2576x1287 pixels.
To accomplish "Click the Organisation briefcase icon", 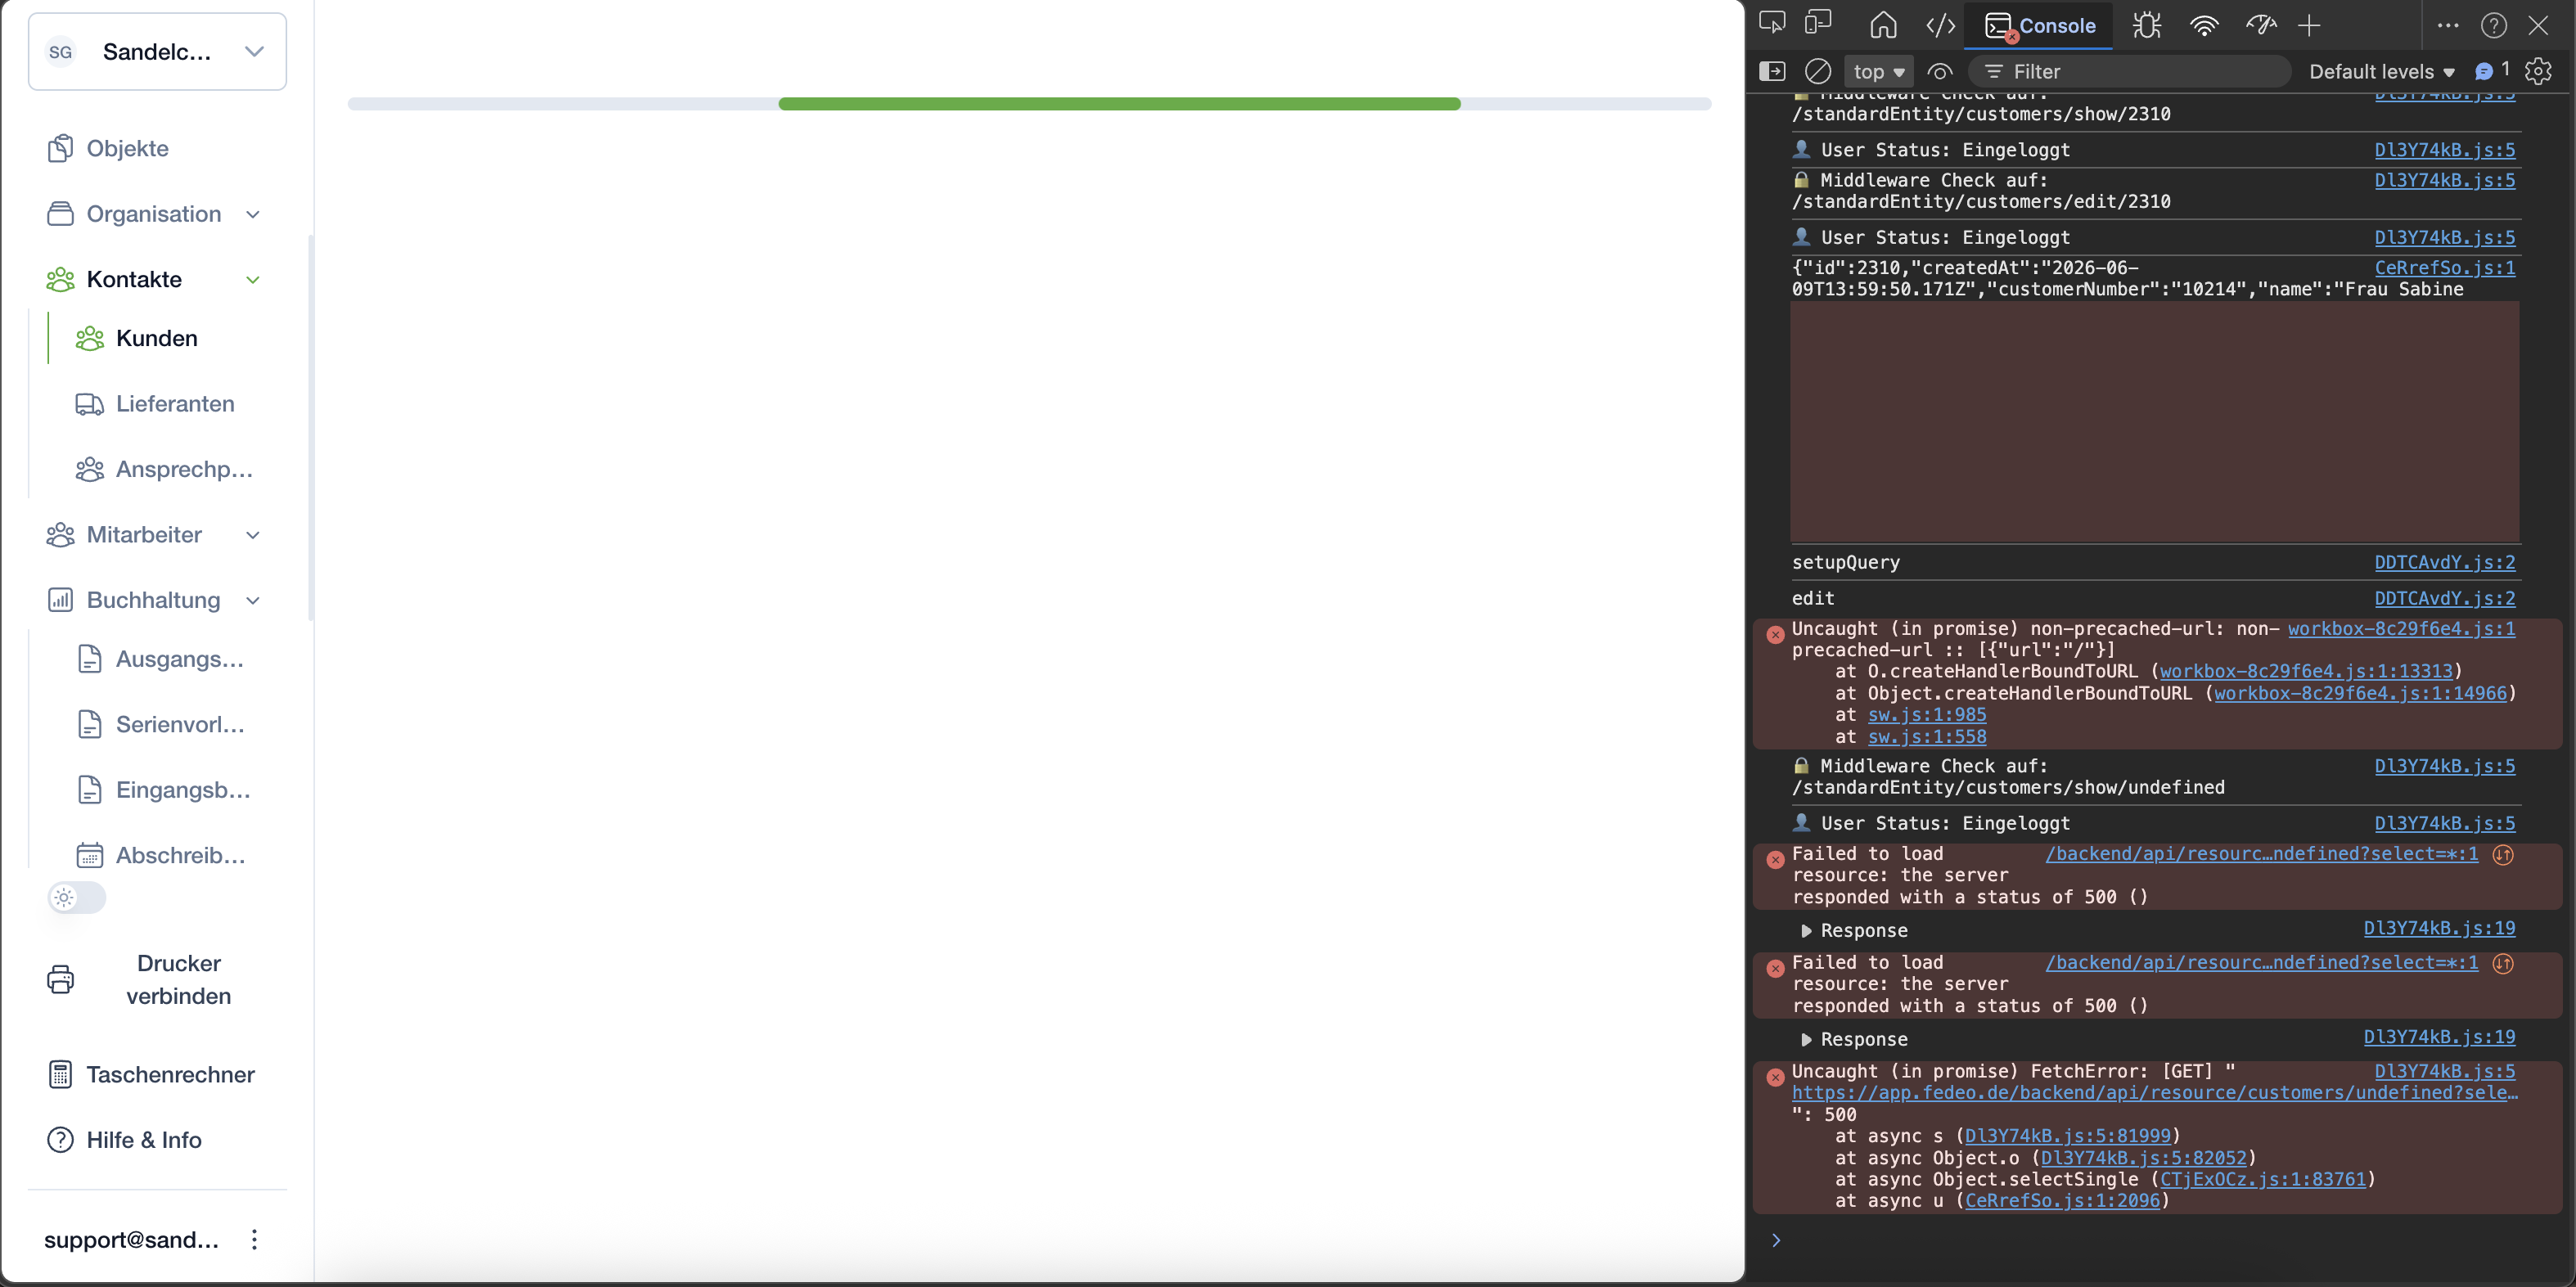I will click(x=60, y=214).
